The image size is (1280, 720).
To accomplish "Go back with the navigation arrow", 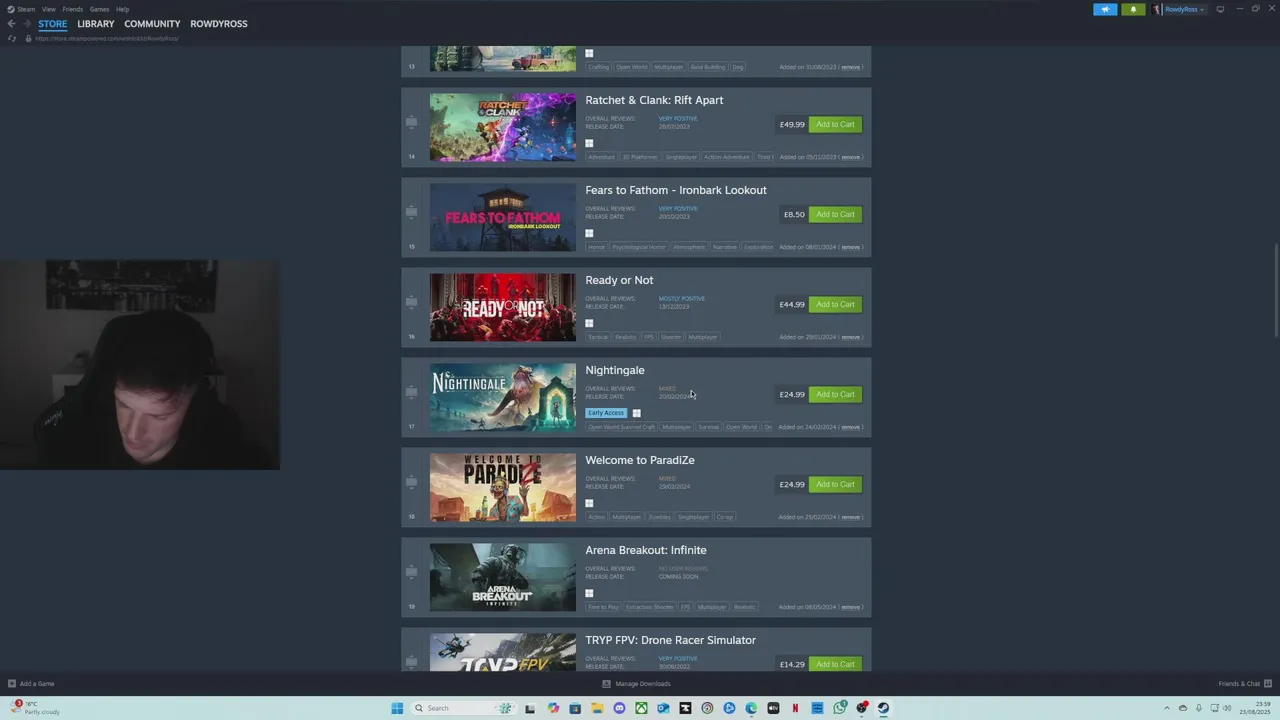I will [x=11, y=23].
